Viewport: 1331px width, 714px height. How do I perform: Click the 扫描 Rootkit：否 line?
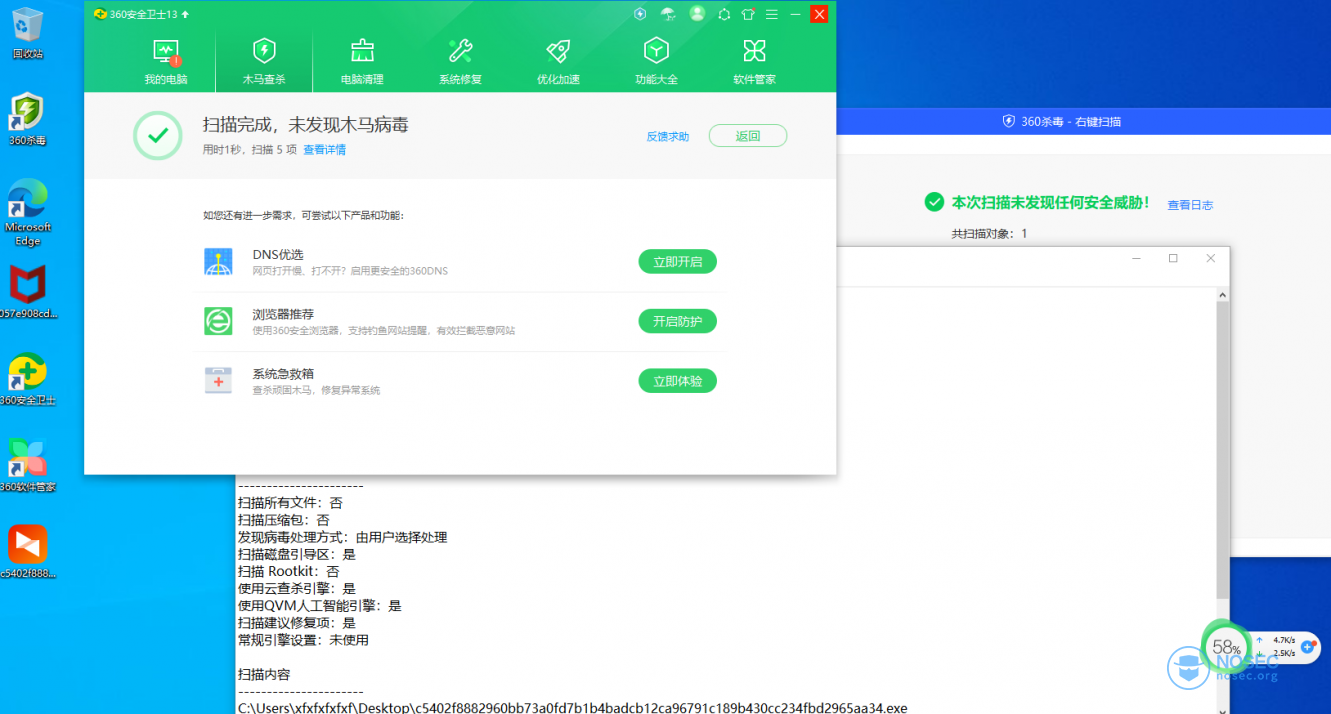289,571
